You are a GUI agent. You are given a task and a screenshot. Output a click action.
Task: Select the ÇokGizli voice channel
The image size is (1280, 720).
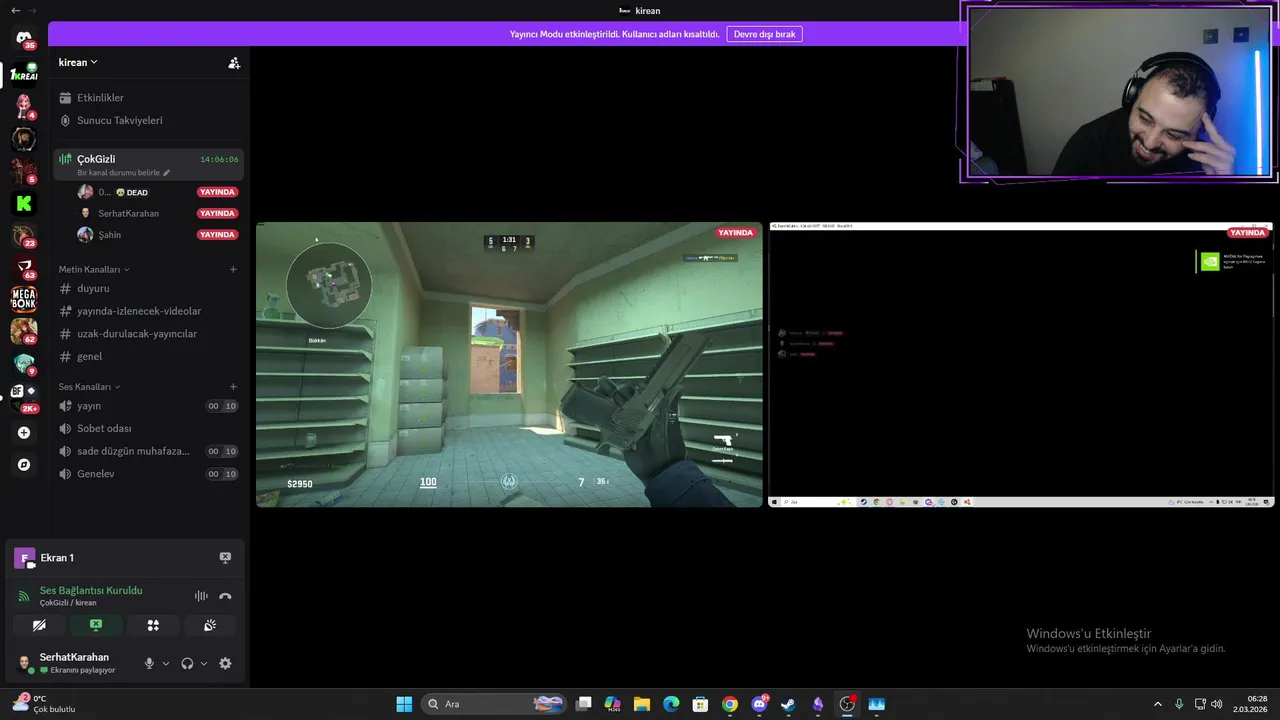(148, 164)
